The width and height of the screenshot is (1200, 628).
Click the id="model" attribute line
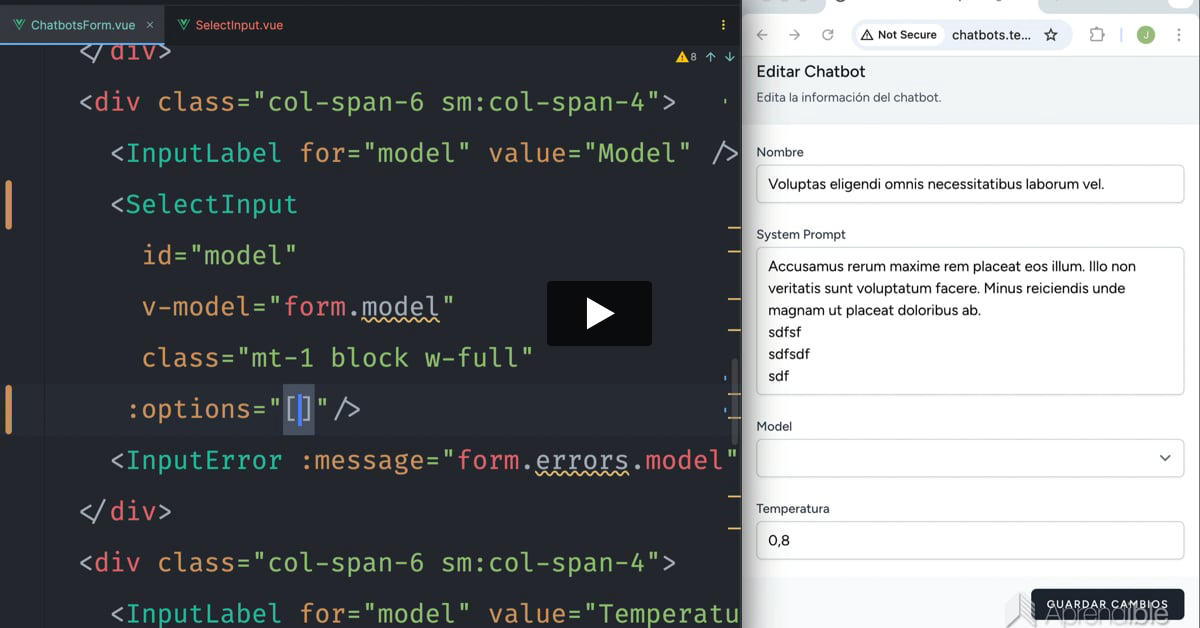tap(220, 256)
